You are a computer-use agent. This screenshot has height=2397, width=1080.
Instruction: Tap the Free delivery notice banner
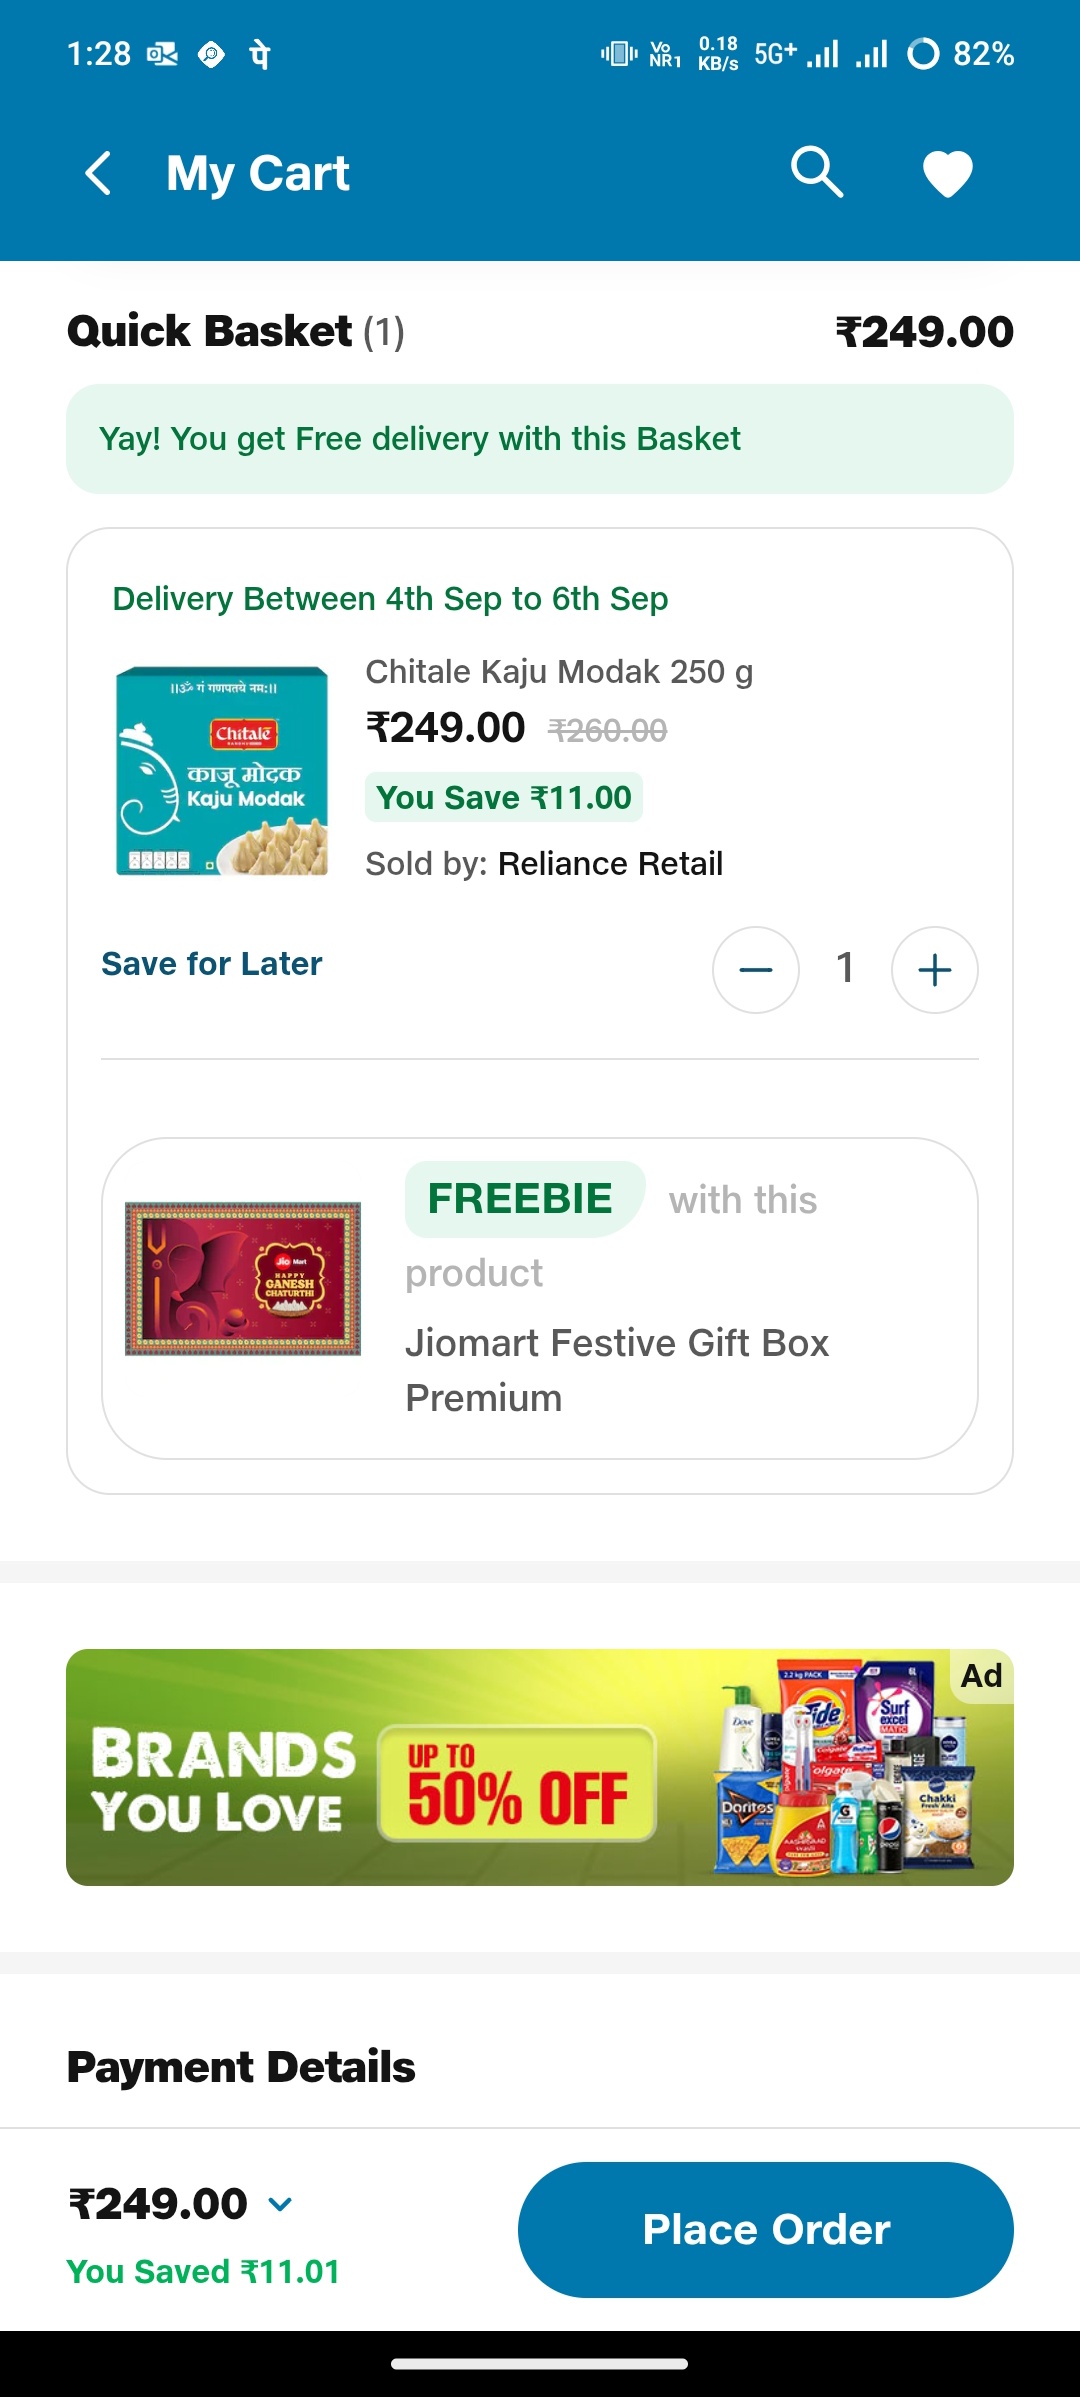pos(540,439)
